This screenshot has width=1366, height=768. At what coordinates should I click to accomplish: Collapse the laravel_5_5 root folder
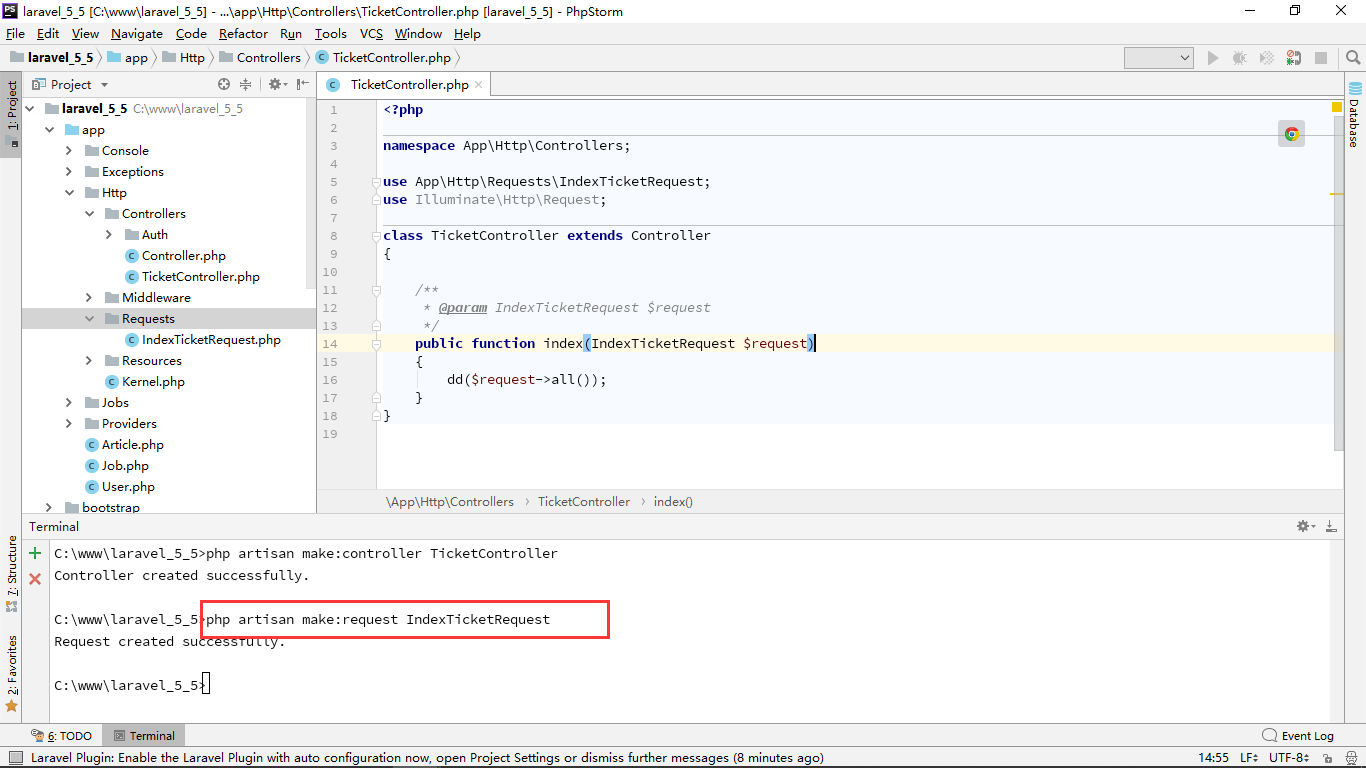[x=30, y=109]
